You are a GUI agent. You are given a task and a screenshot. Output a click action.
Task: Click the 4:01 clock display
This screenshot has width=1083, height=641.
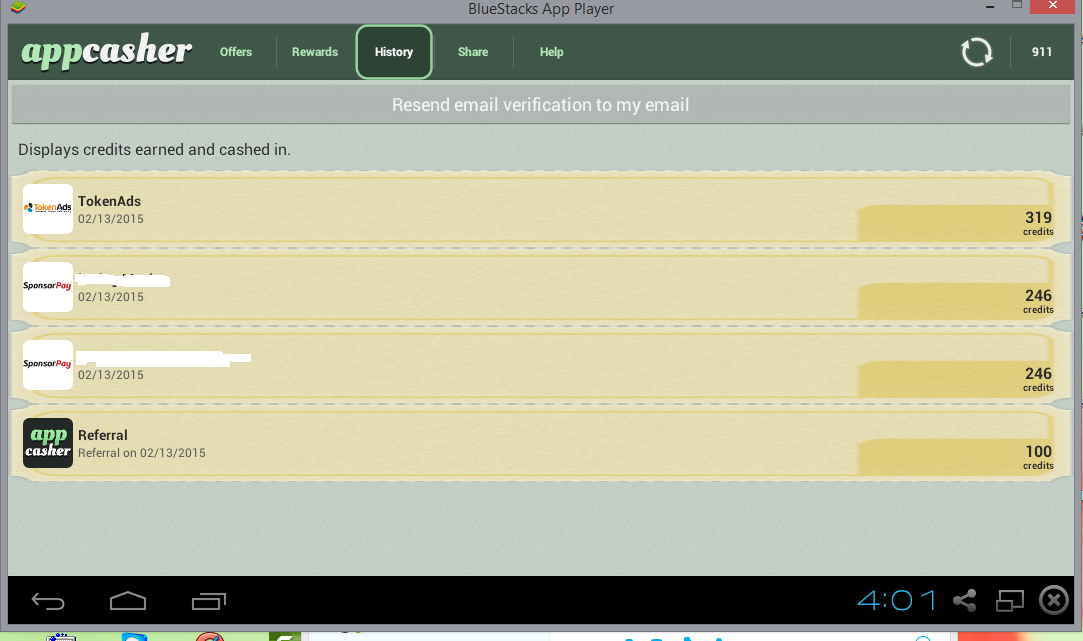tap(897, 600)
